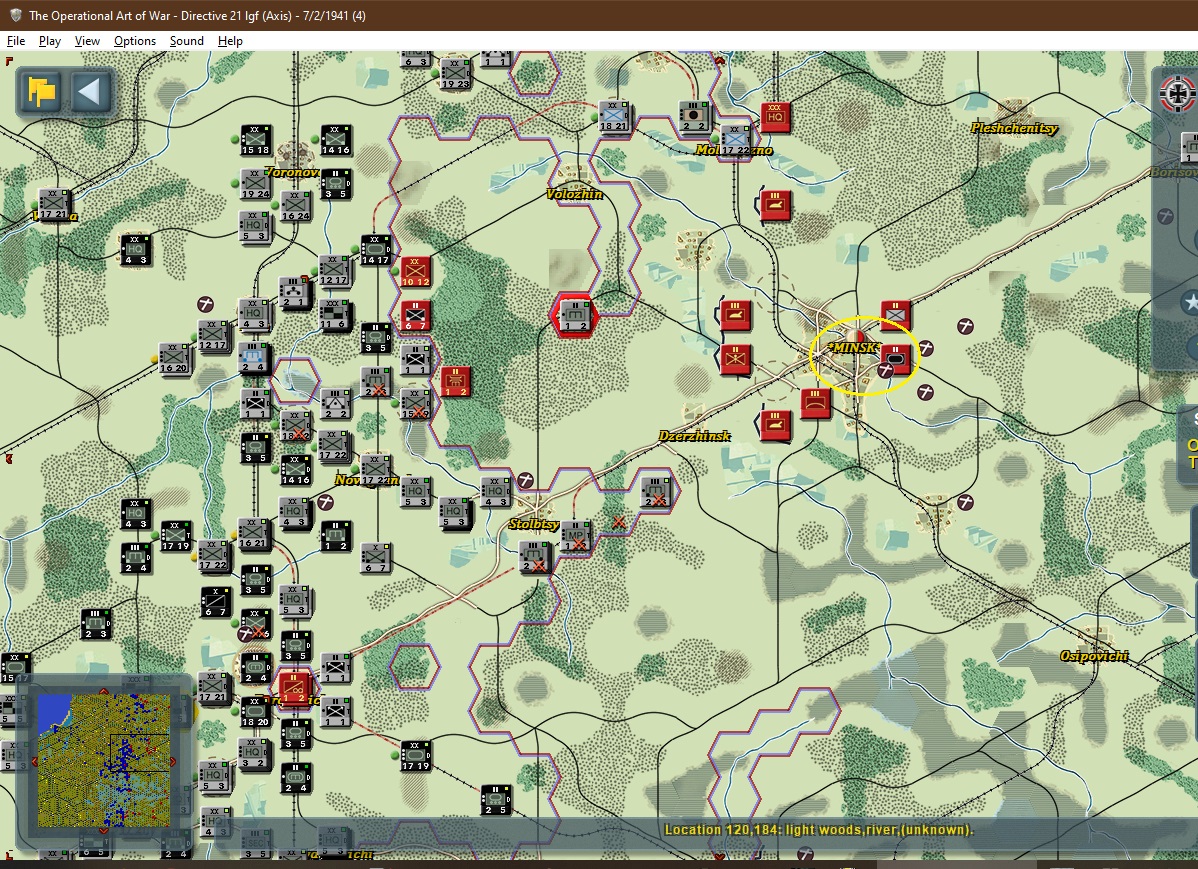Click the minimap overview

tap(105, 760)
